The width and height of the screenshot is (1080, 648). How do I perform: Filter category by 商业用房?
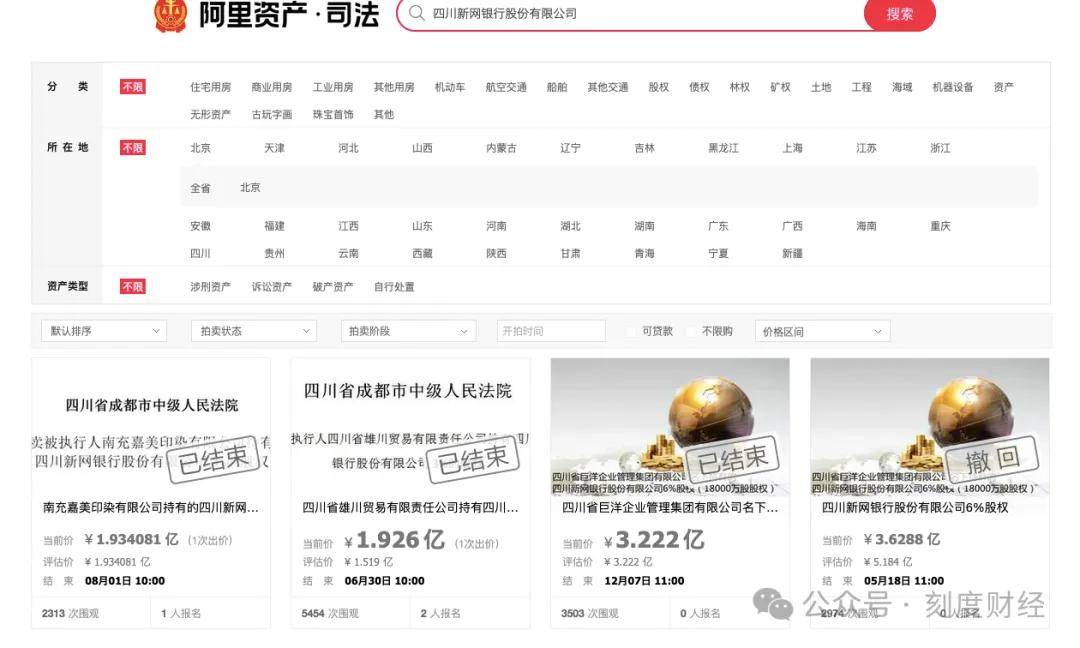(x=272, y=87)
